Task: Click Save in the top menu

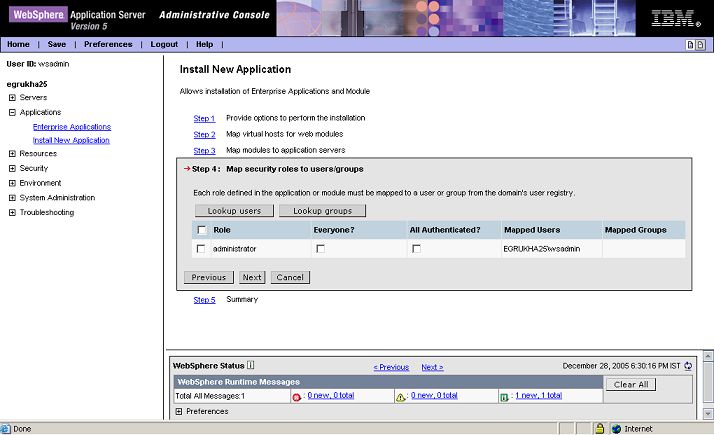Action: 56,44
